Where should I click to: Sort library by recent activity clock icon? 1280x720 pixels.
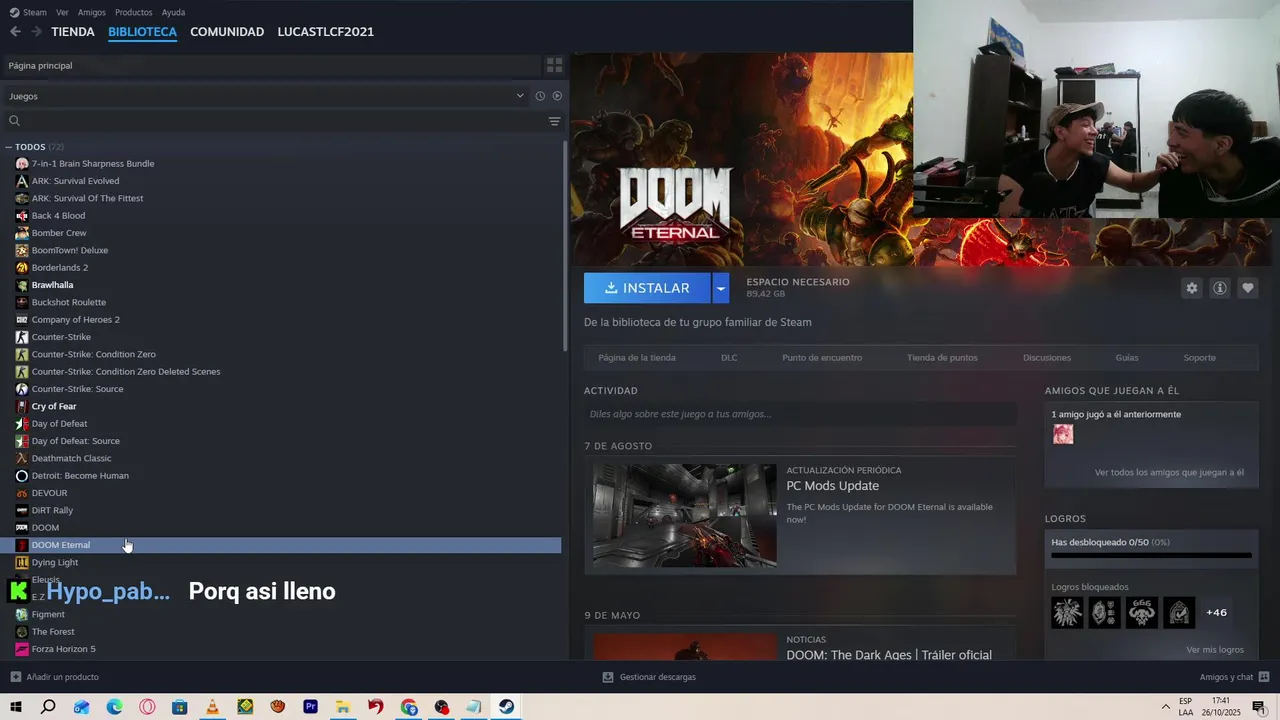540,96
